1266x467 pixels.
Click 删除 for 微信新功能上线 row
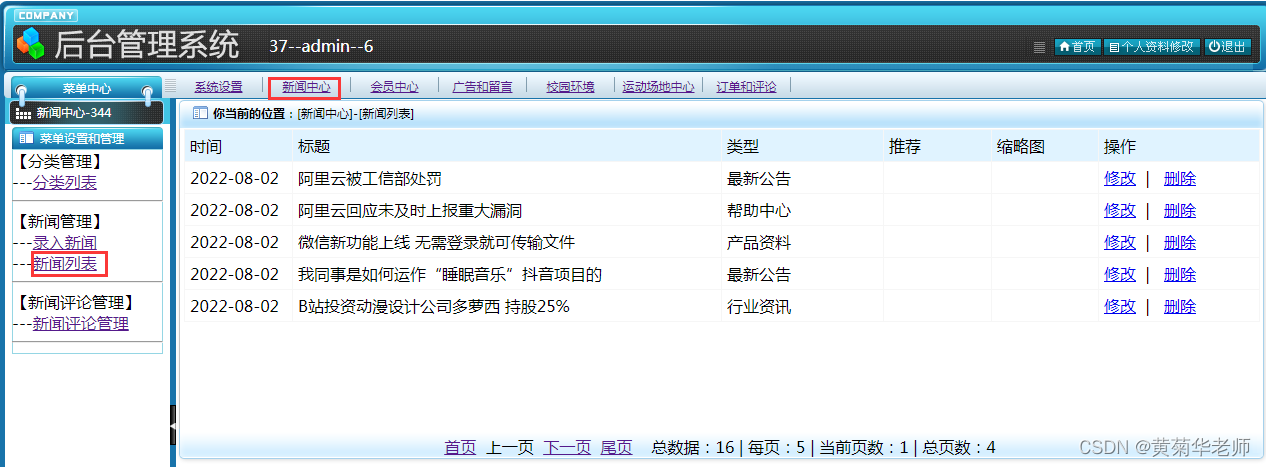1180,243
